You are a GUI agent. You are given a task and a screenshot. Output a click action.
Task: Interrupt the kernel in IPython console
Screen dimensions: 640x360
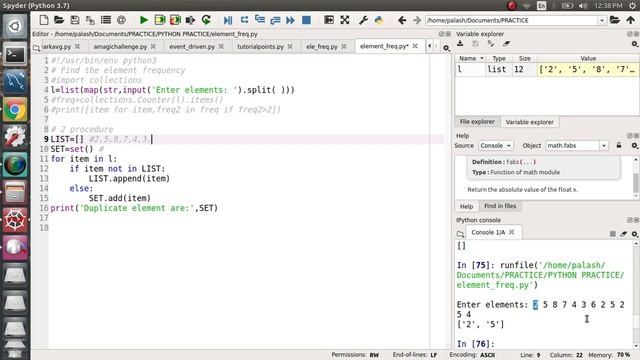(x=613, y=233)
